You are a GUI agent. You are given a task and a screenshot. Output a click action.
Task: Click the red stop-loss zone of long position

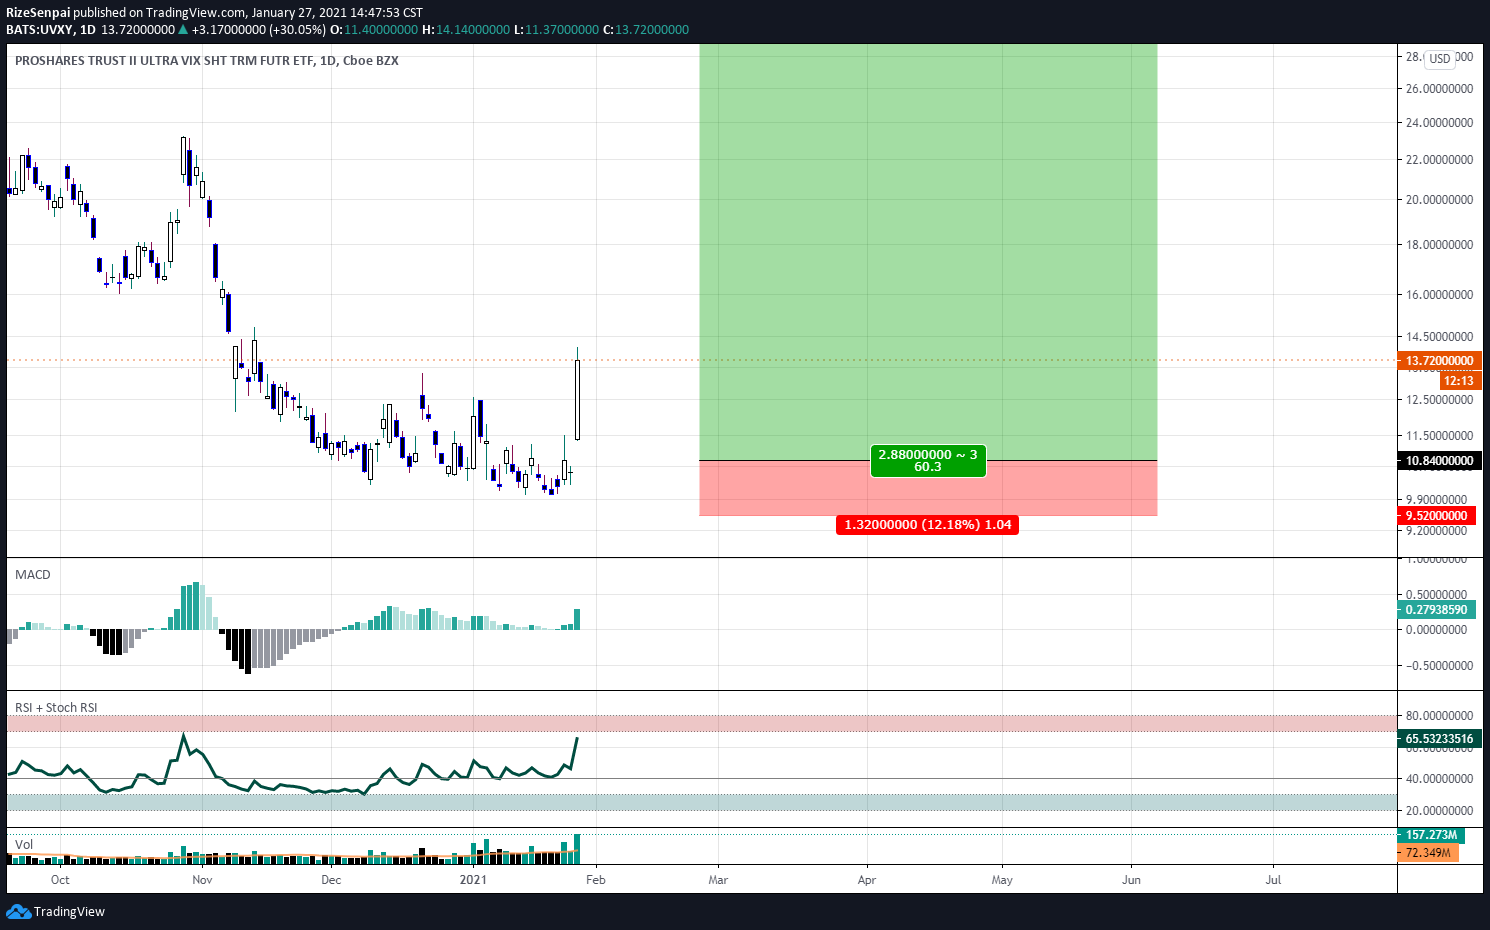[928, 489]
